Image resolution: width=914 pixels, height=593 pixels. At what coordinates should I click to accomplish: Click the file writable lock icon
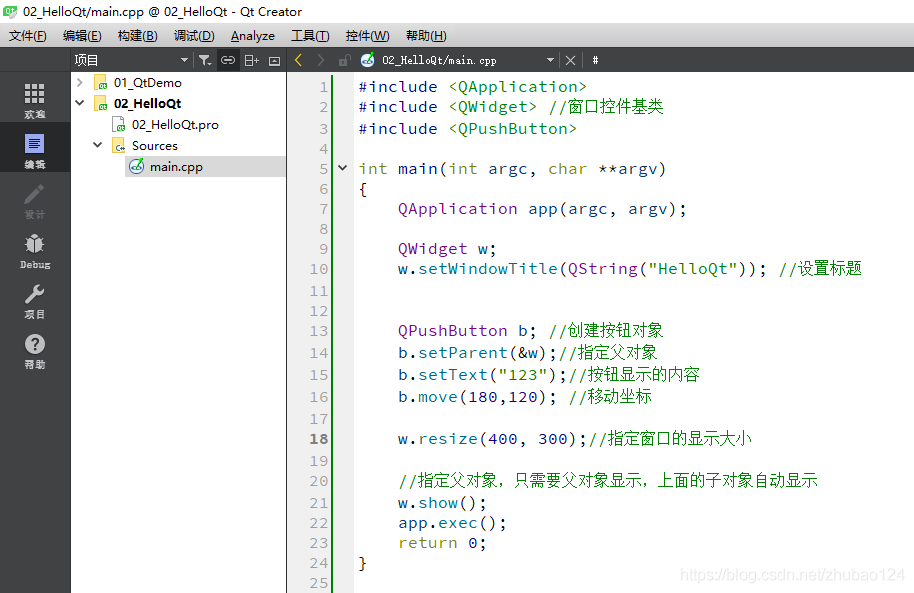[x=344, y=61]
